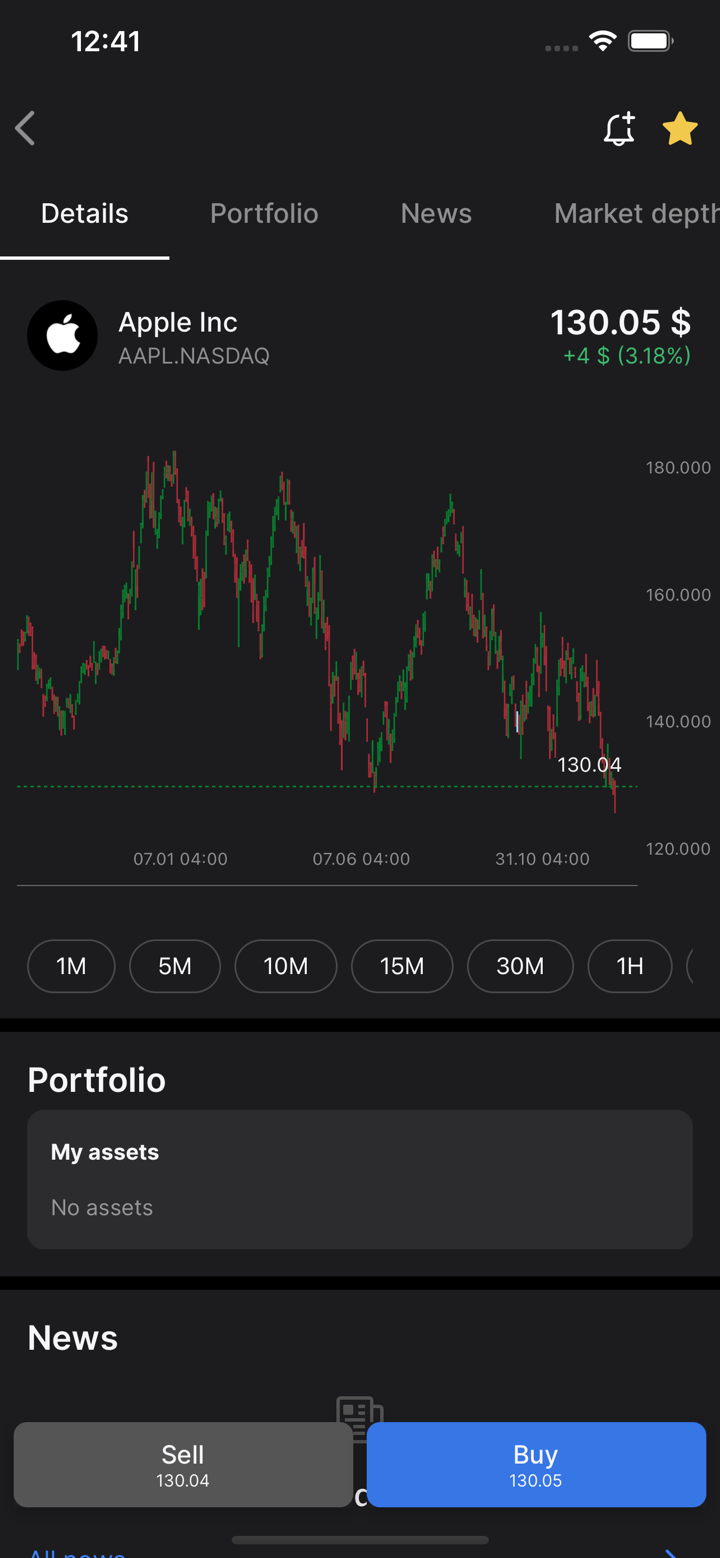
Task: Tap the Wi-Fi status icon
Action: pos(602,41)
